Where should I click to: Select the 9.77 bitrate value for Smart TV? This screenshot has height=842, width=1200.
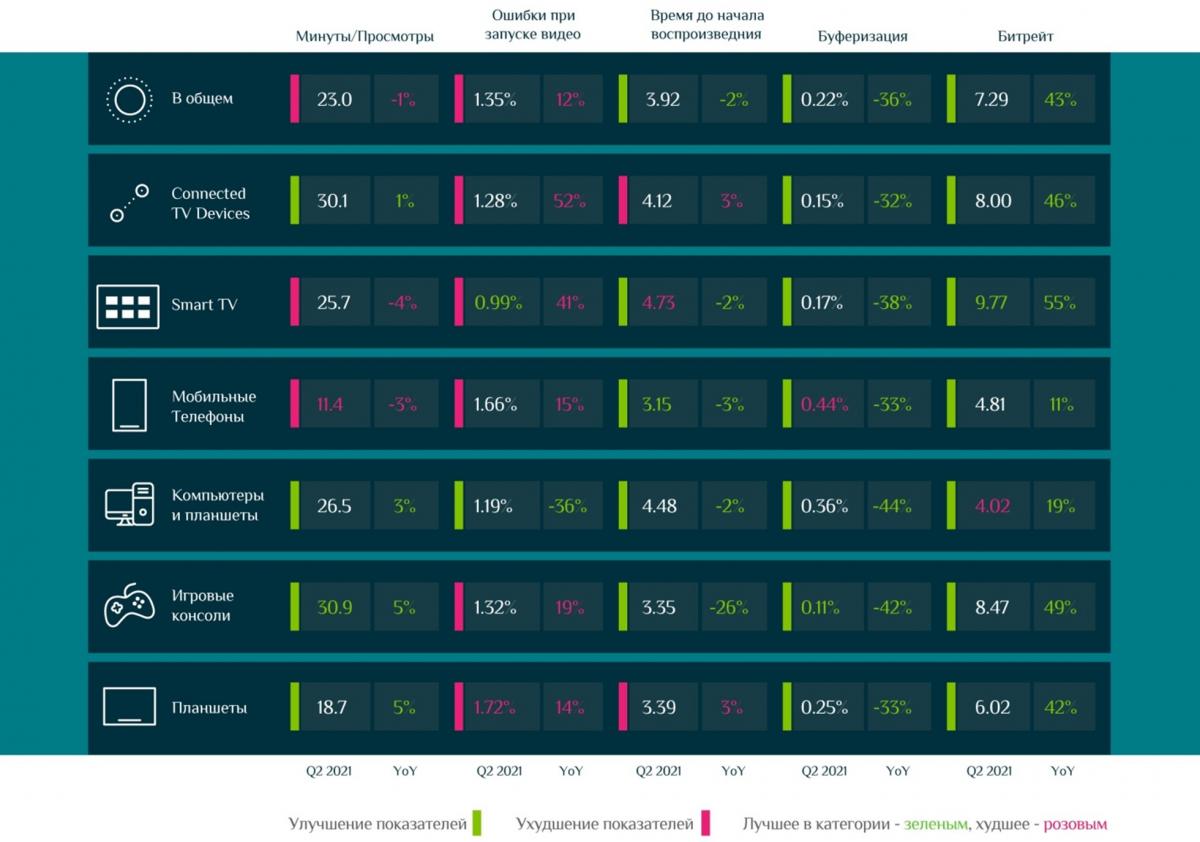(991, 303)
